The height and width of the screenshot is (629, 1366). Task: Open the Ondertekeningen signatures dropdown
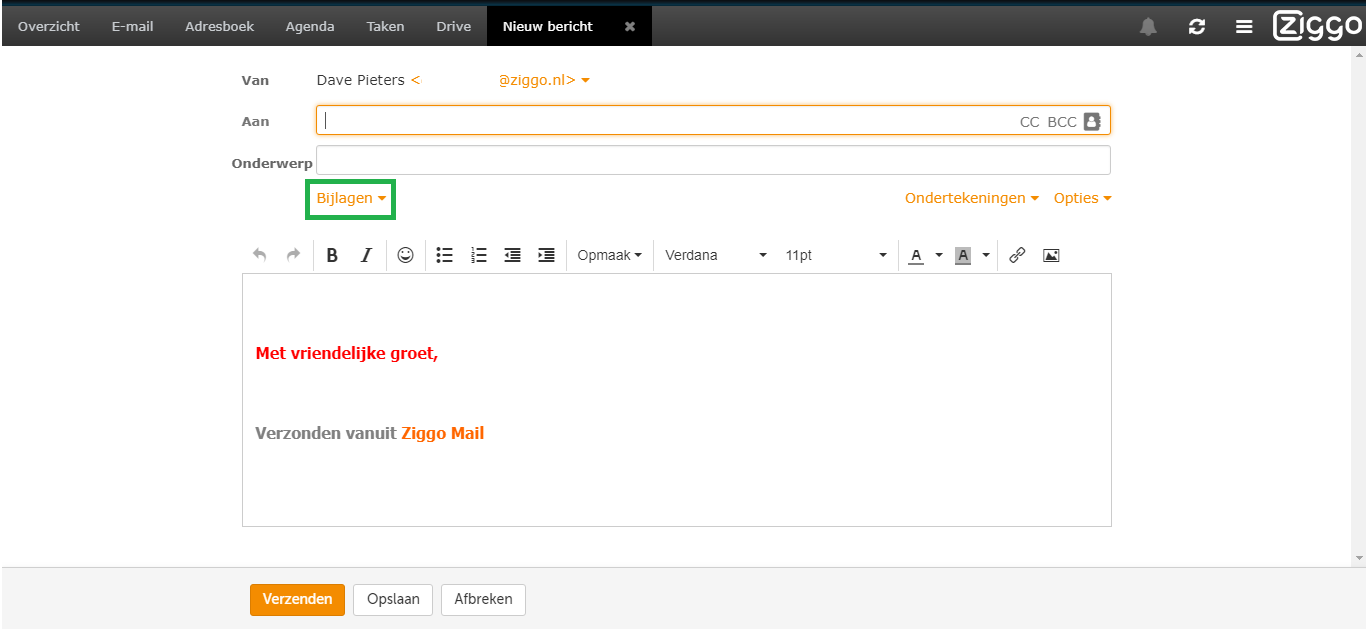click(971, 198)
